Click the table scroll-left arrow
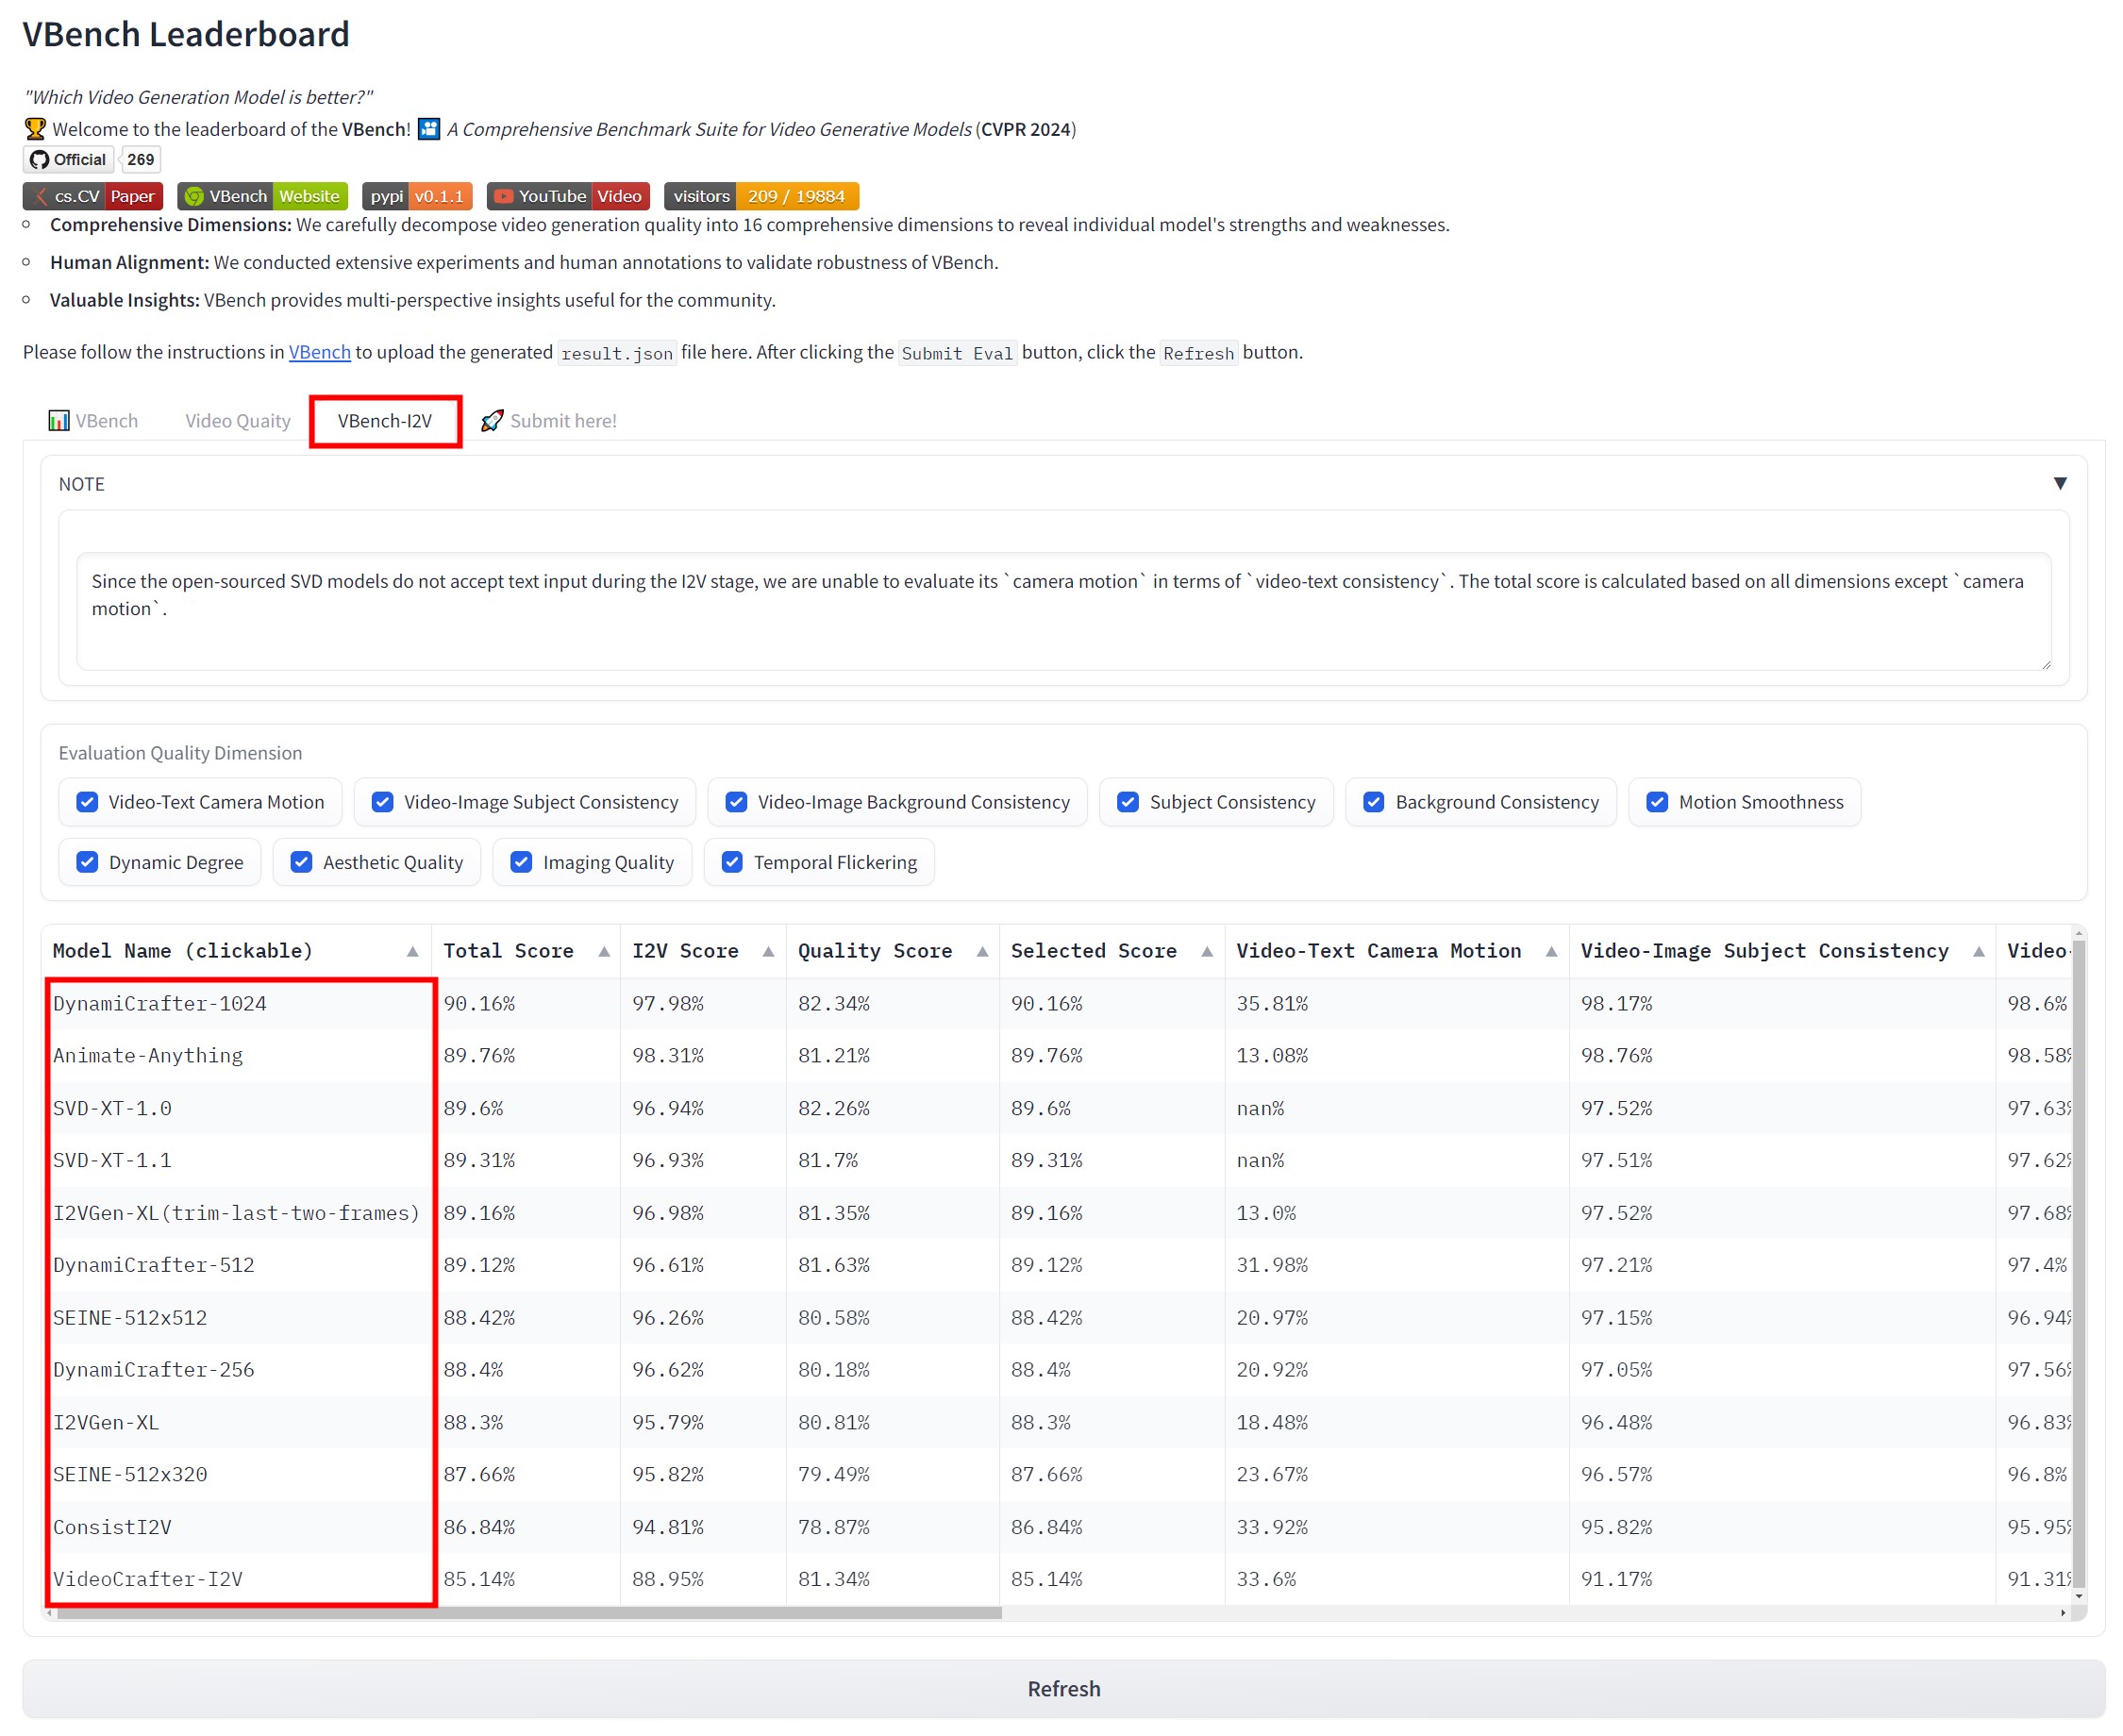The image size is (2123, 1736). 49,1612
